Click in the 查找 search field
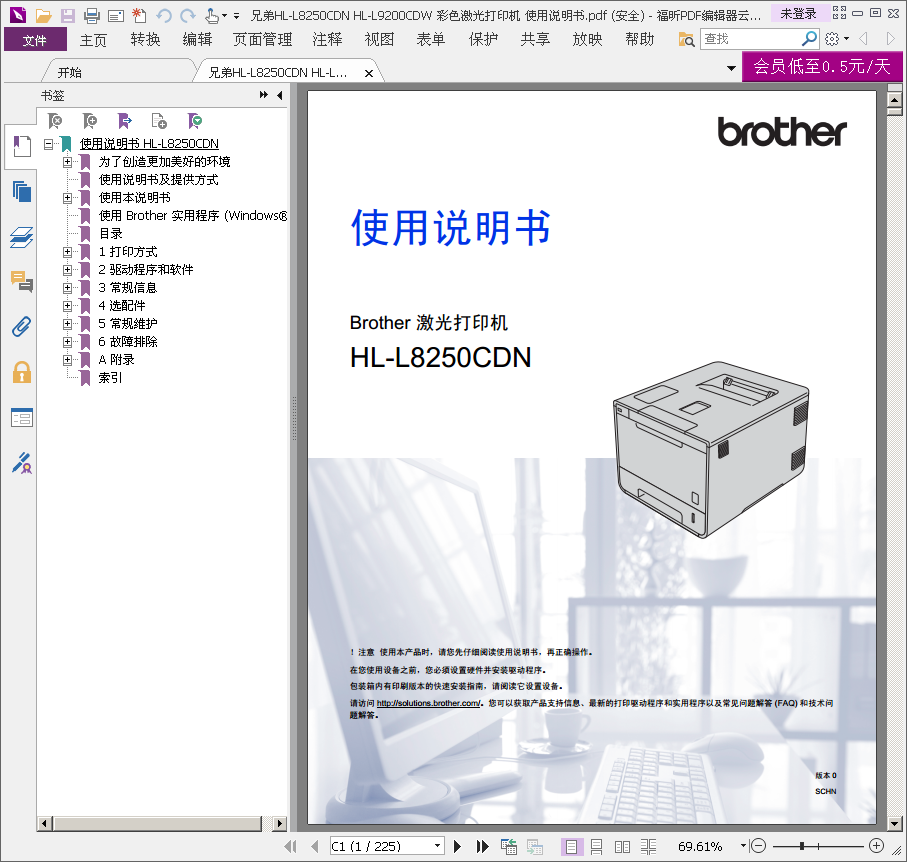The width and height of the screenshot is (907, 862). click(751, 39)
